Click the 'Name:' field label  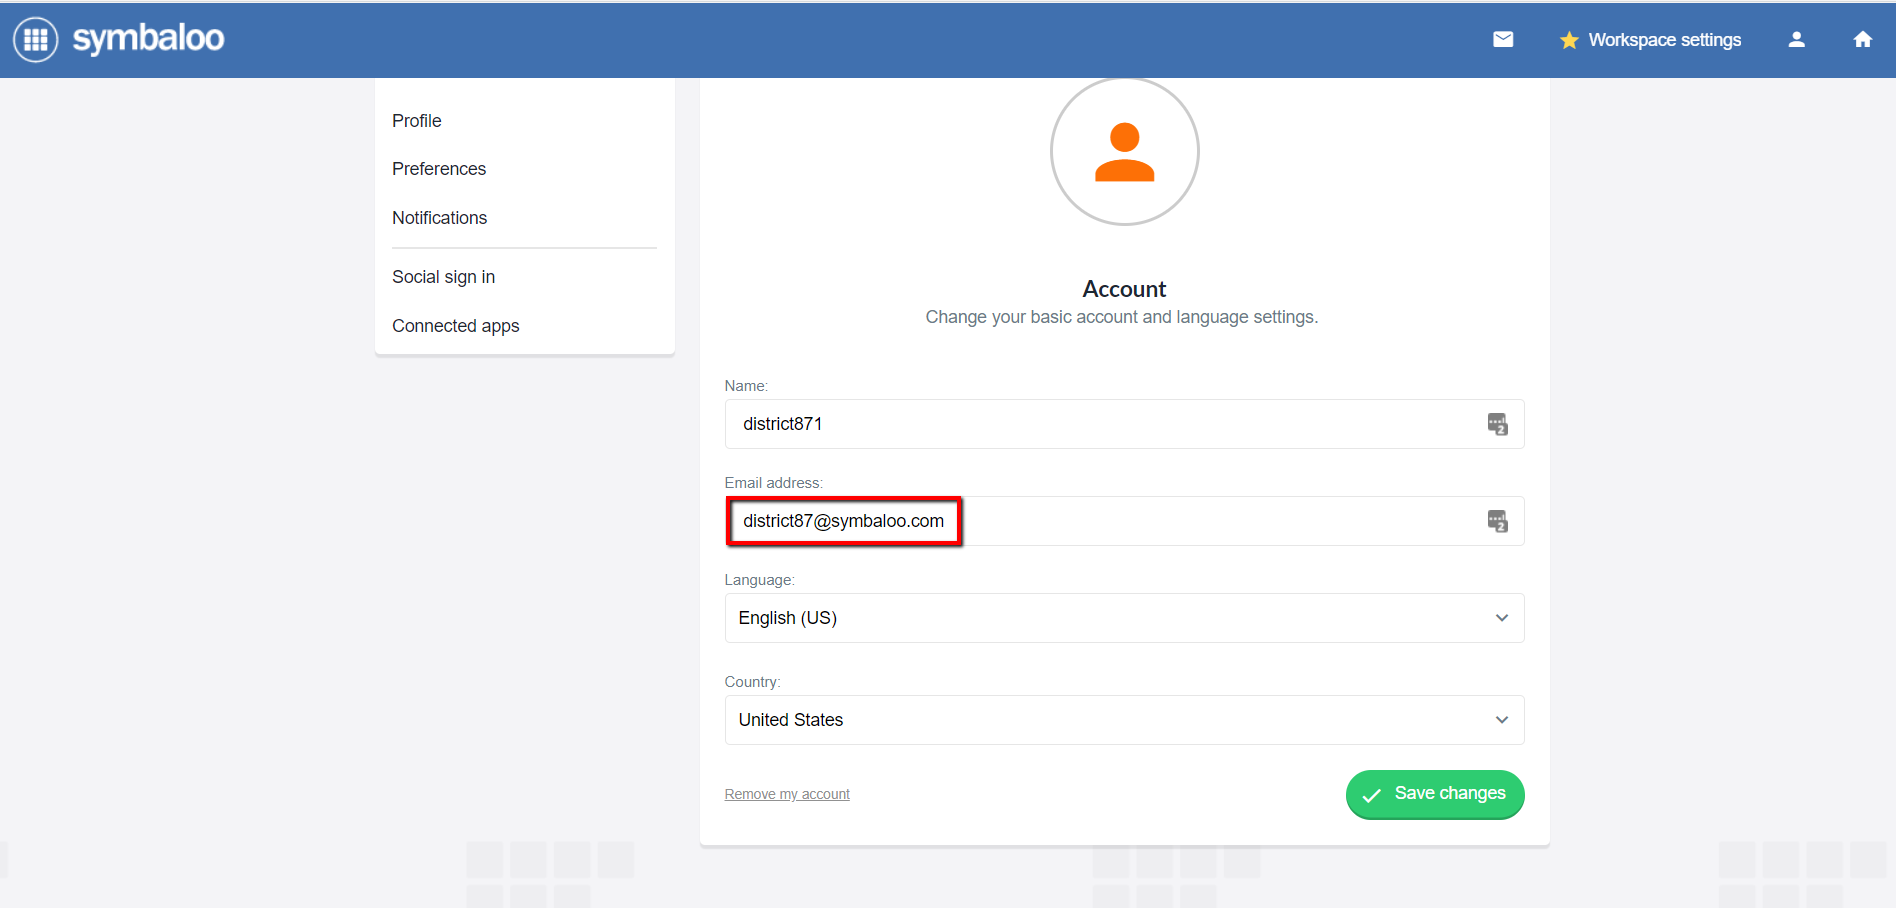[x=746, y=386]
